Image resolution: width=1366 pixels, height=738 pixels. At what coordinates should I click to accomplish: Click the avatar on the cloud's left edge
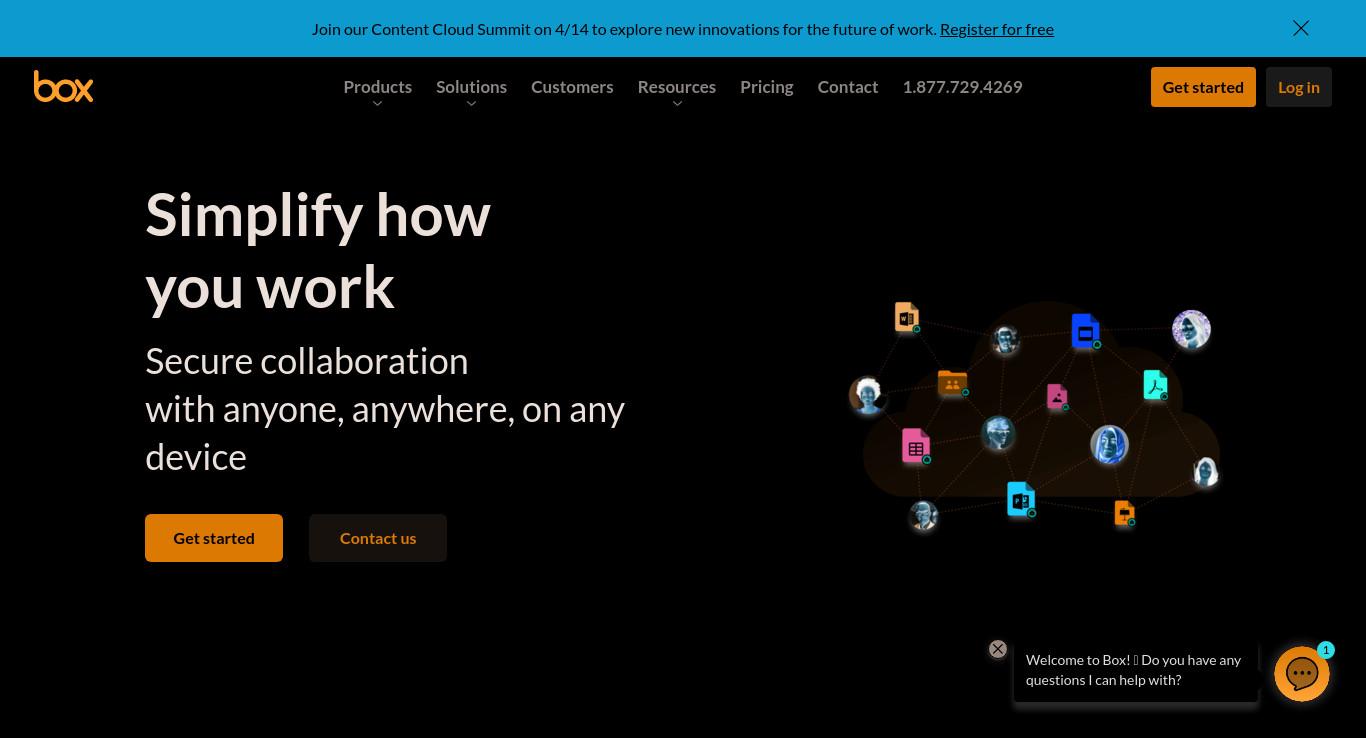(868, 396)
